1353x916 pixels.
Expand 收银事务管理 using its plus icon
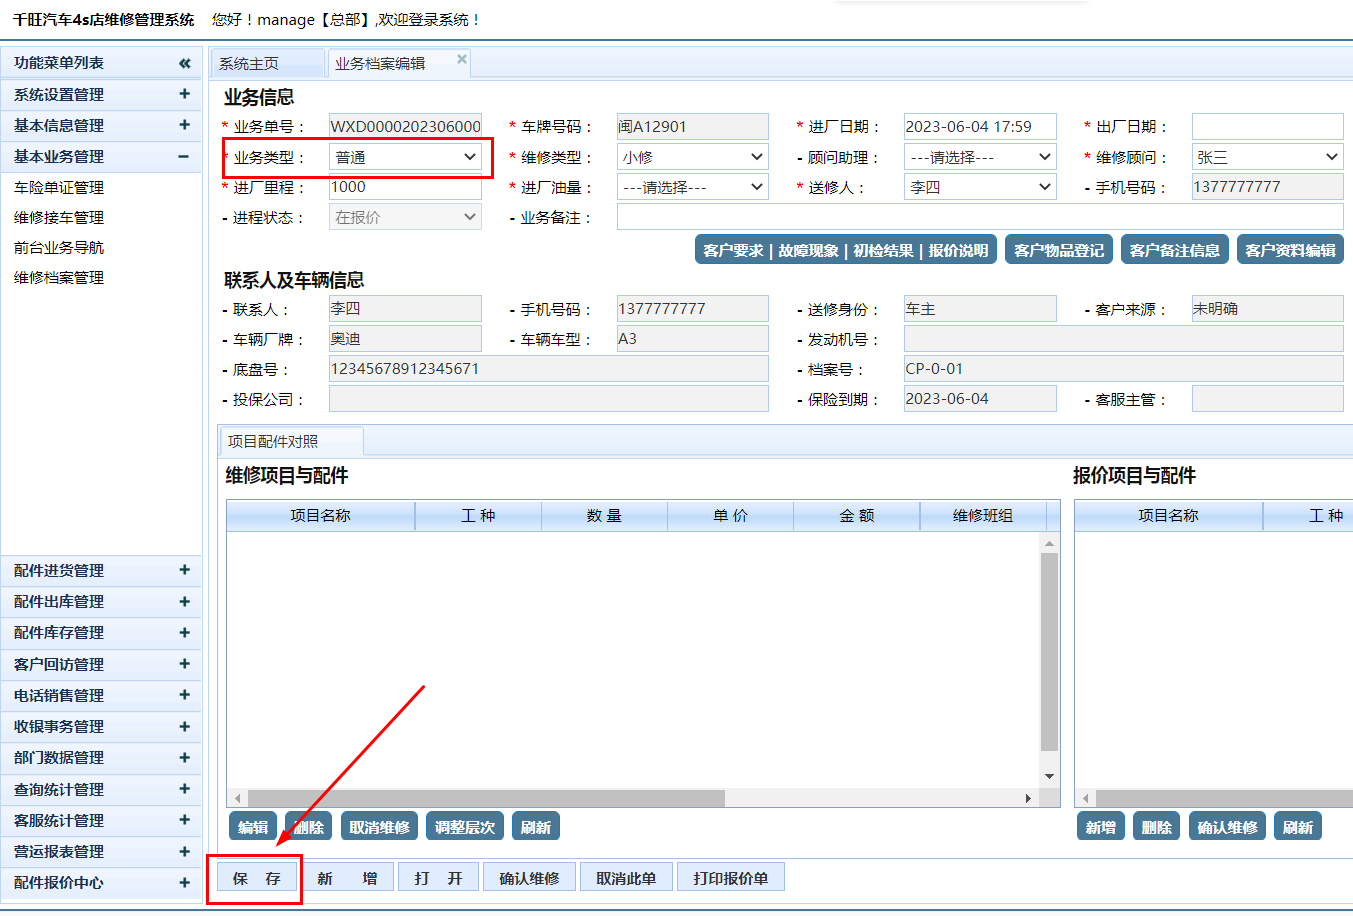click(x=184, y=726)
